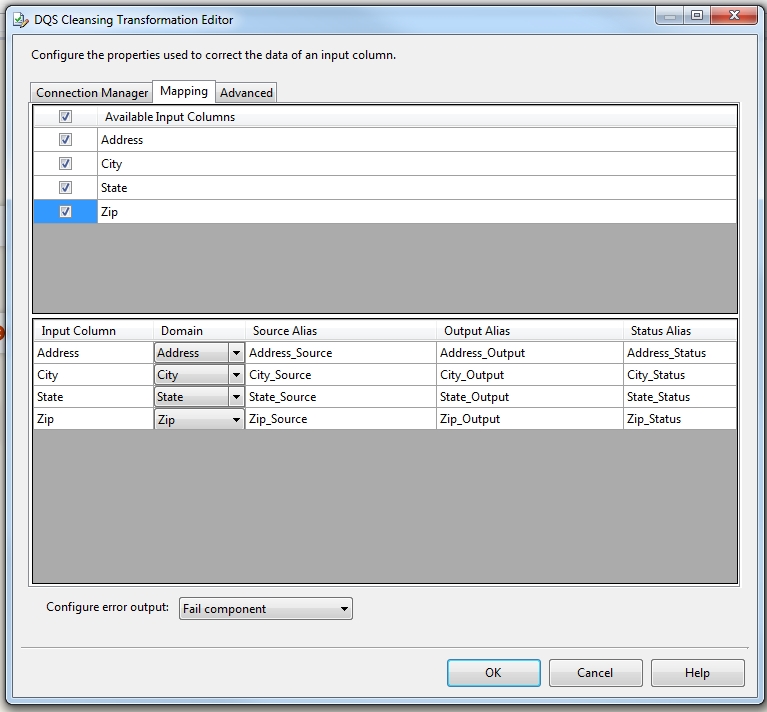Open the Address domain dropdown
The width and height of the screenshot is (767, 712).
[236, 353]
